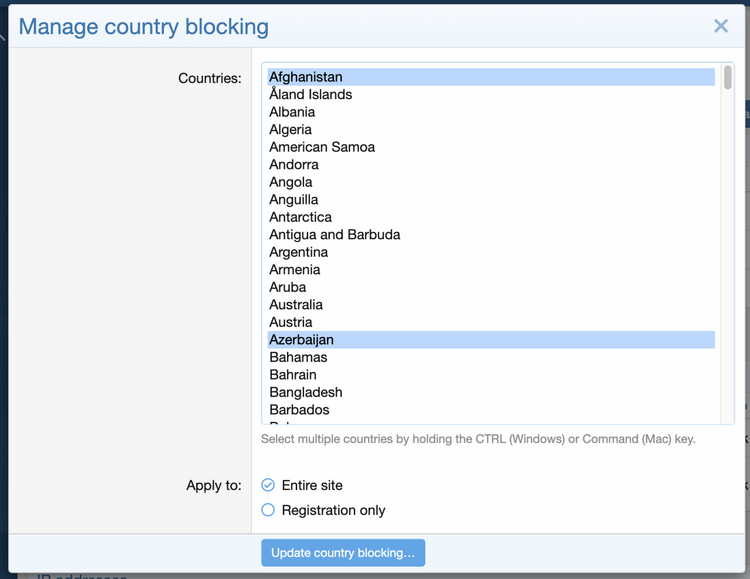750x579 pixels.
Task: Select the Entire site radio option
Action: tap(268, 485)
